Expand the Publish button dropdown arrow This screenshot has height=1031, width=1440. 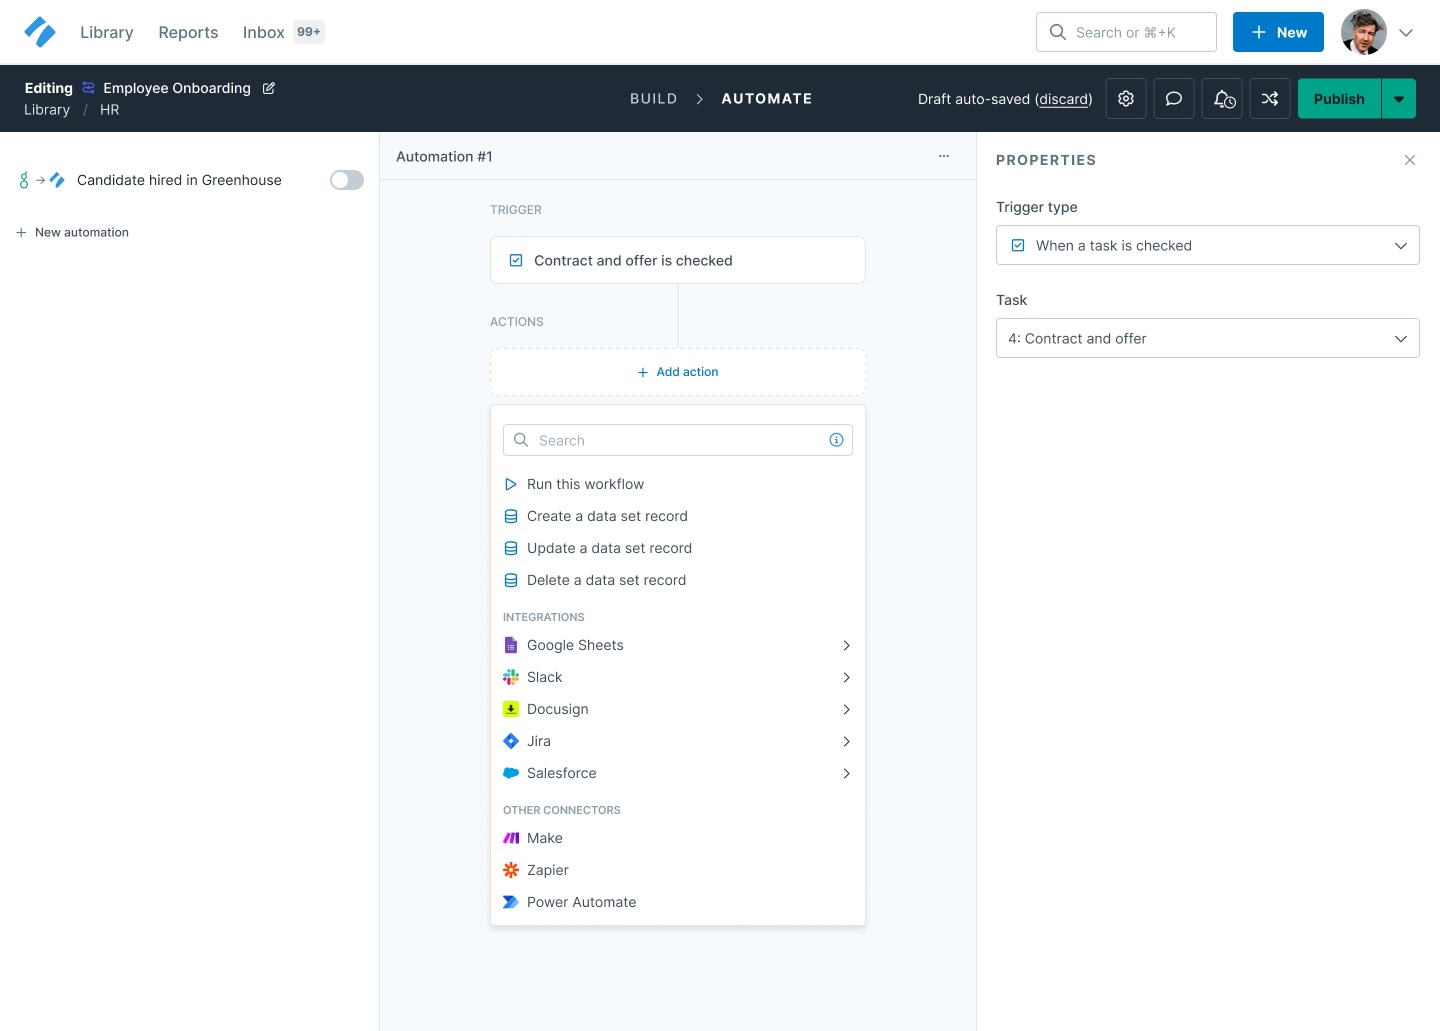pyautogui.click(x=1398, y=99)
